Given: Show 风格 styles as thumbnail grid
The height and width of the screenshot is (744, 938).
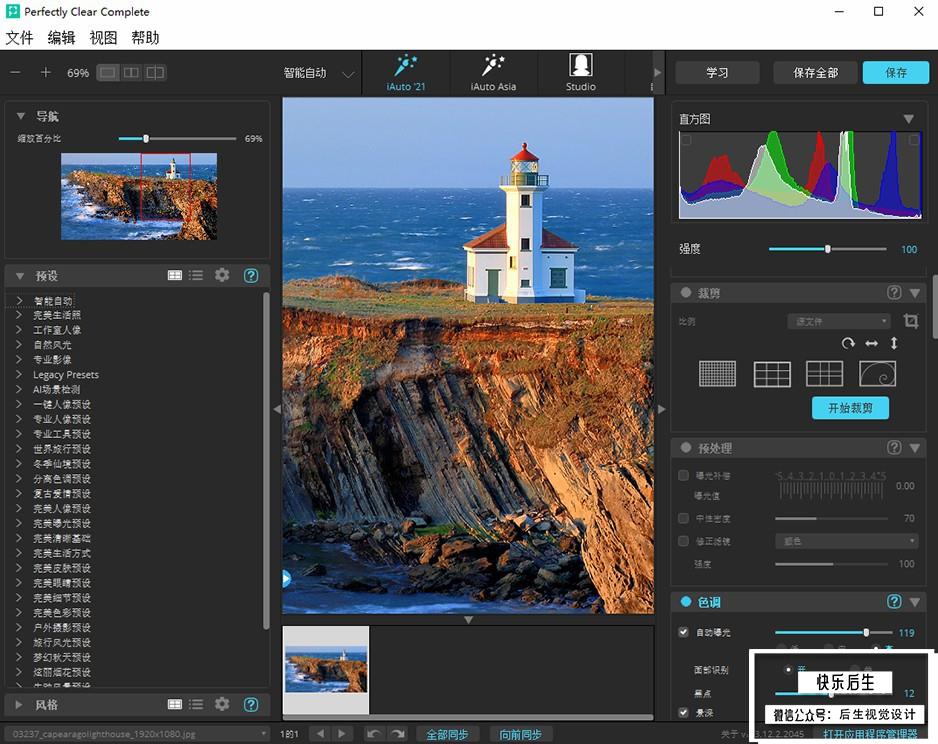Looking at the screenshot, I should 175,704.
